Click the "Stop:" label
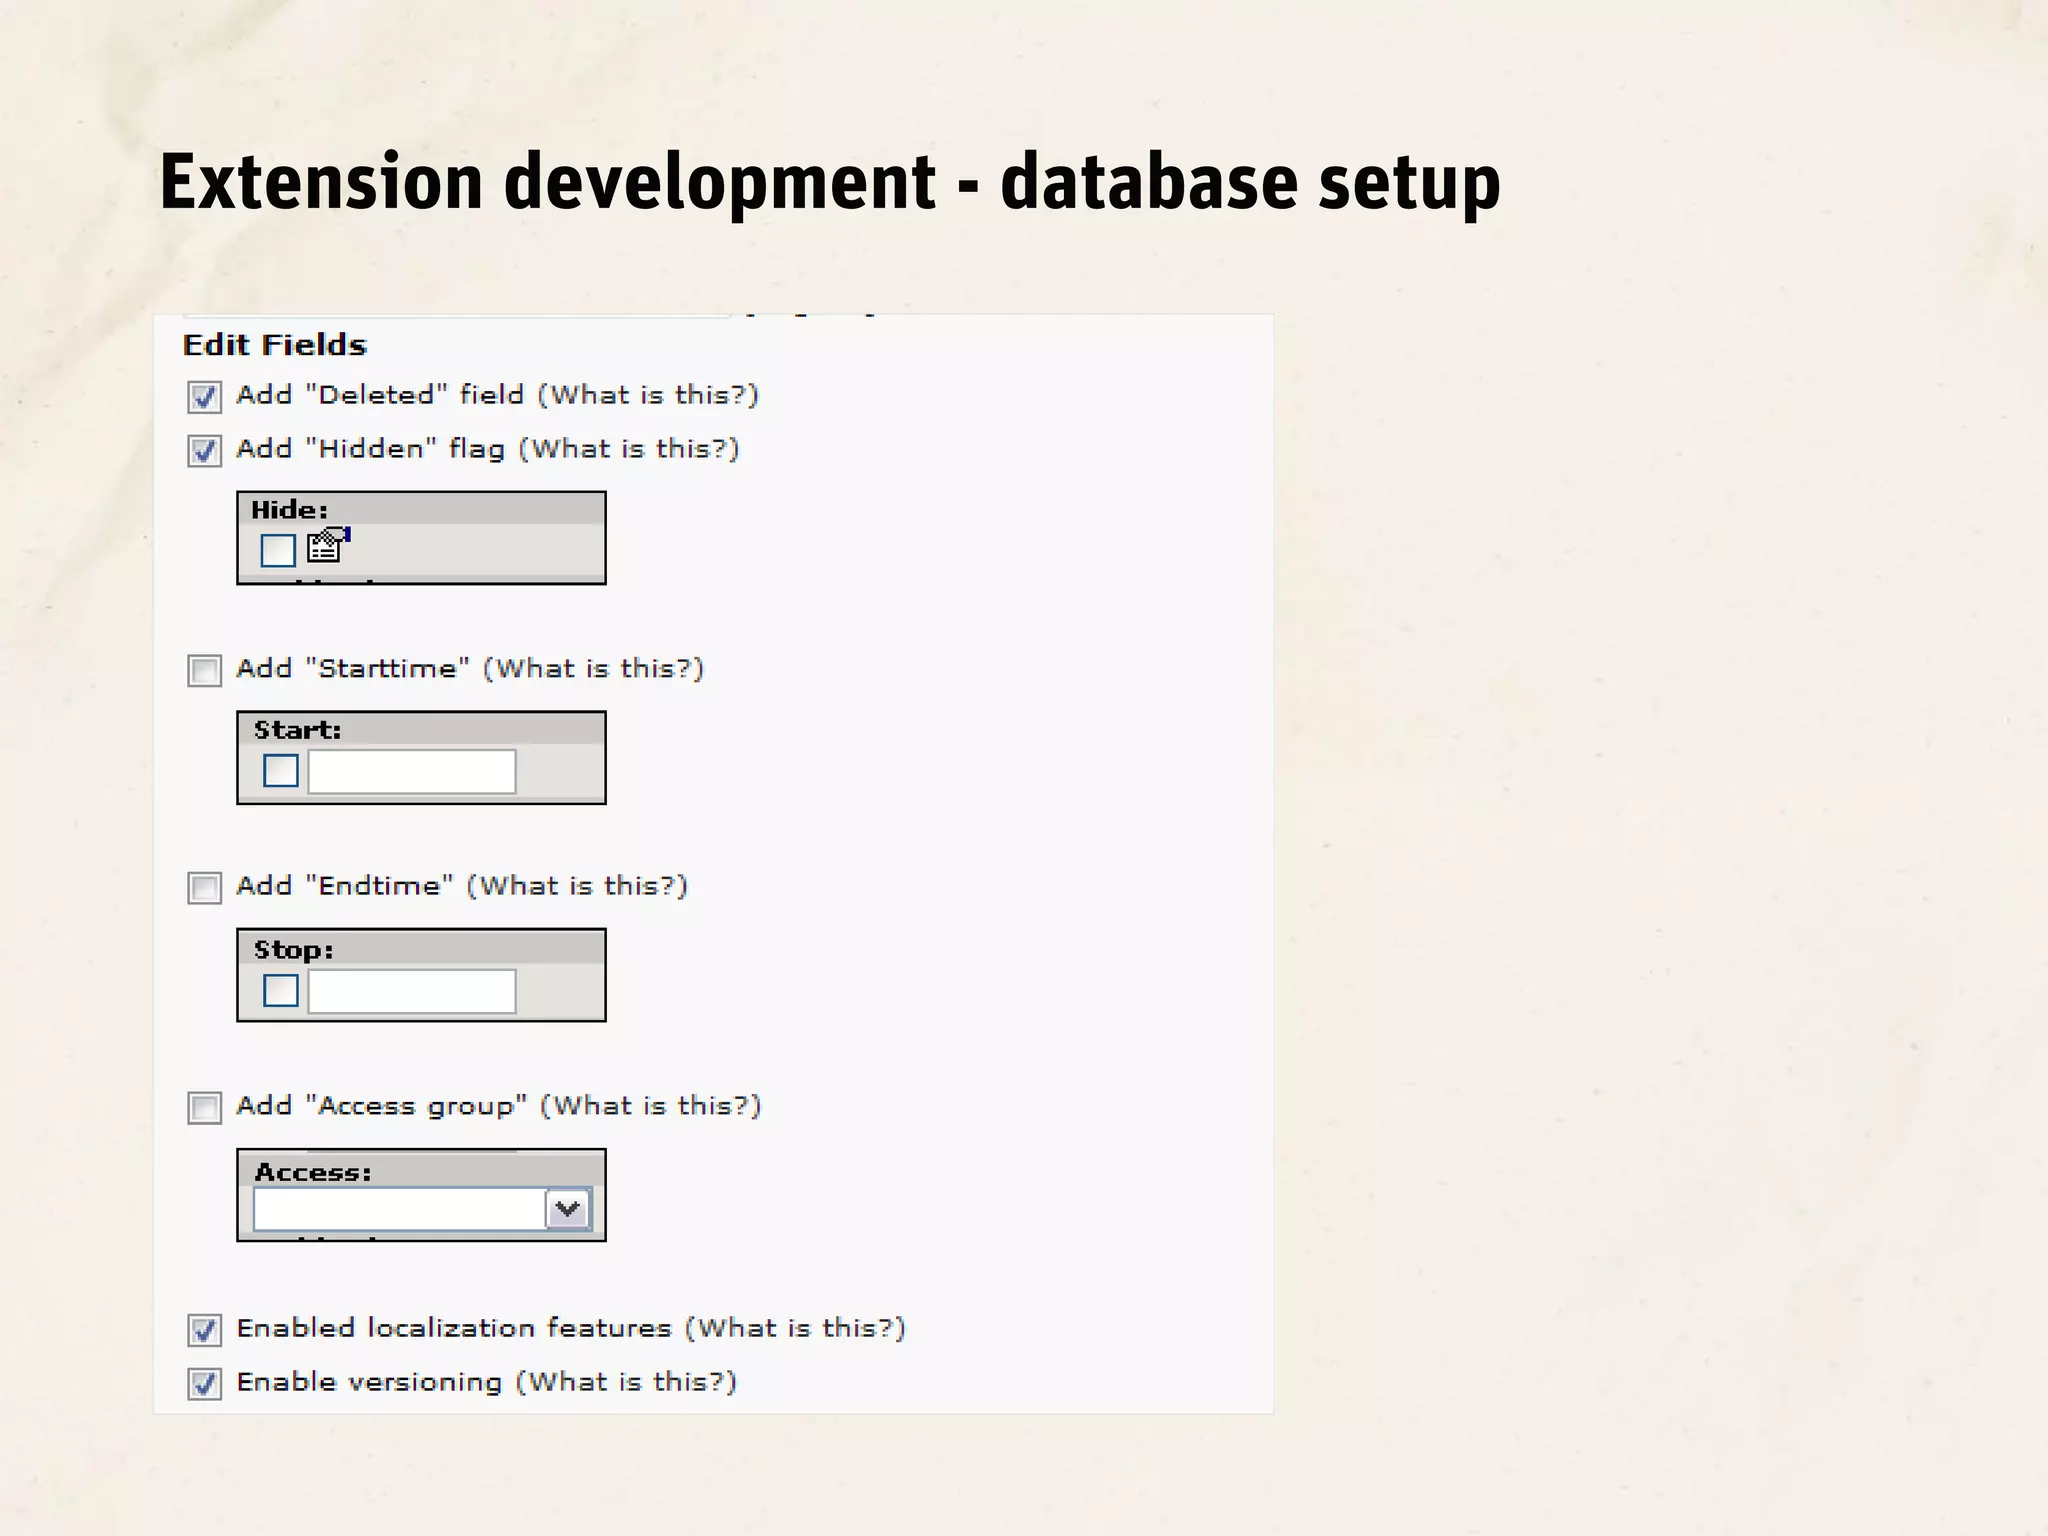The height and width of the screenshot is (1536, 2048). click(x=293, y=950)
